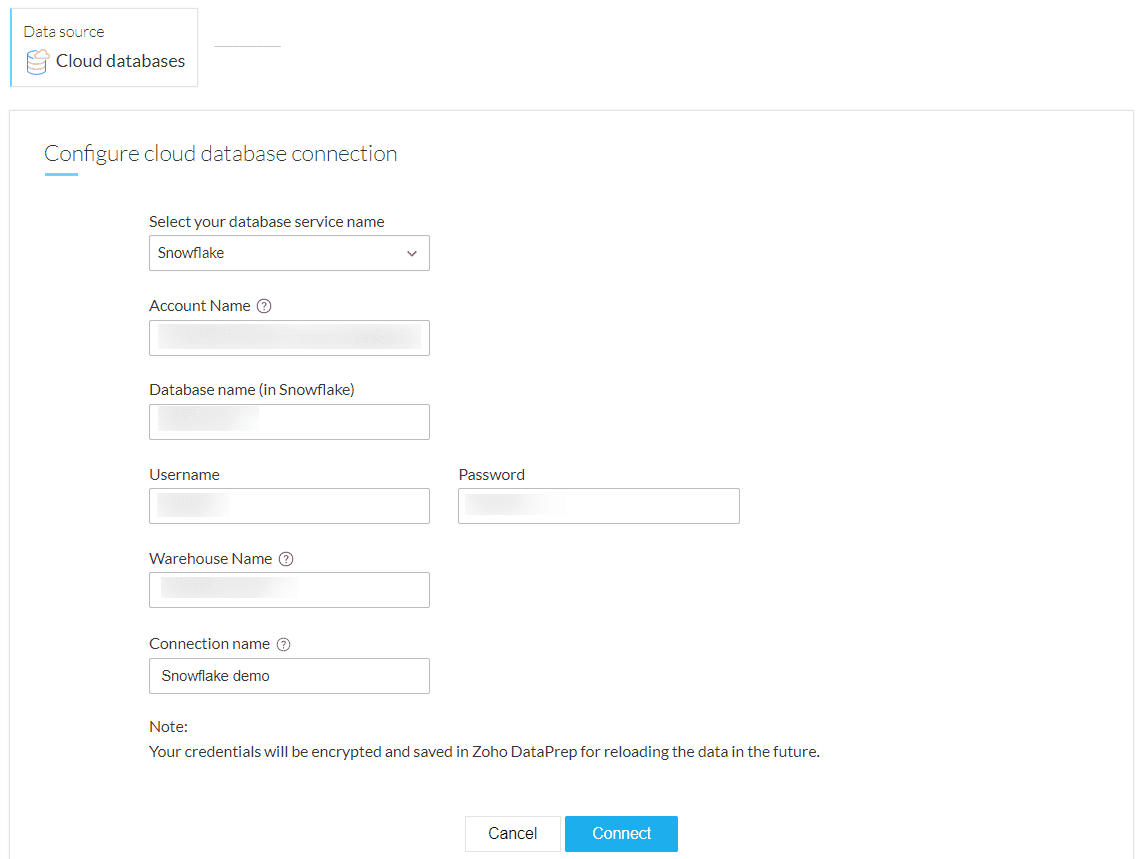Click into the Username text box
This screenshot has height=859, width=1142.
(x=289, y=506)
